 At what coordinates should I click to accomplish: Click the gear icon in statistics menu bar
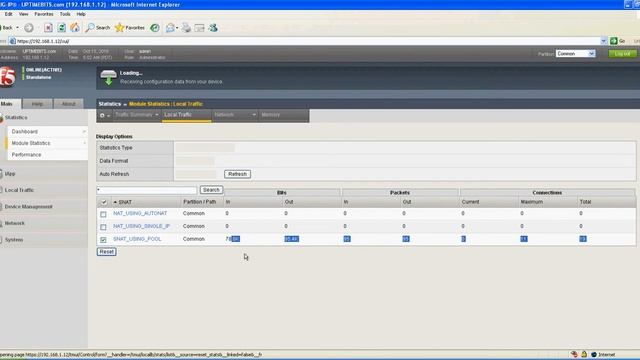[102, 116]
